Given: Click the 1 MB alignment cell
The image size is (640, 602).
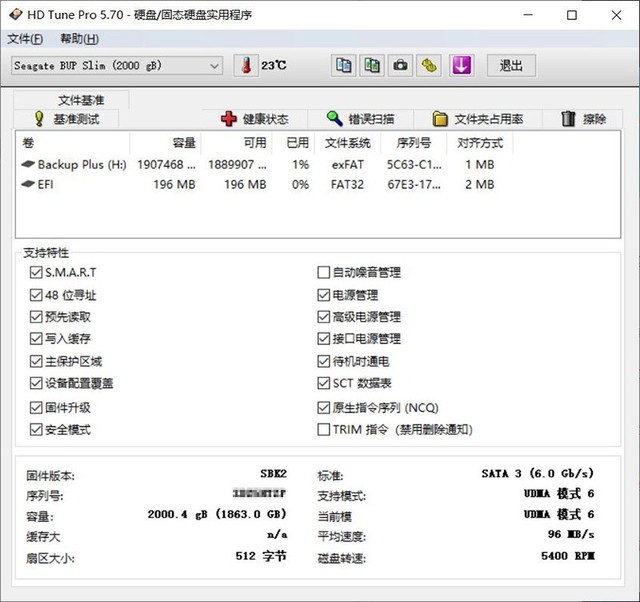Looking at the screenshot, I should click(480, 164).
